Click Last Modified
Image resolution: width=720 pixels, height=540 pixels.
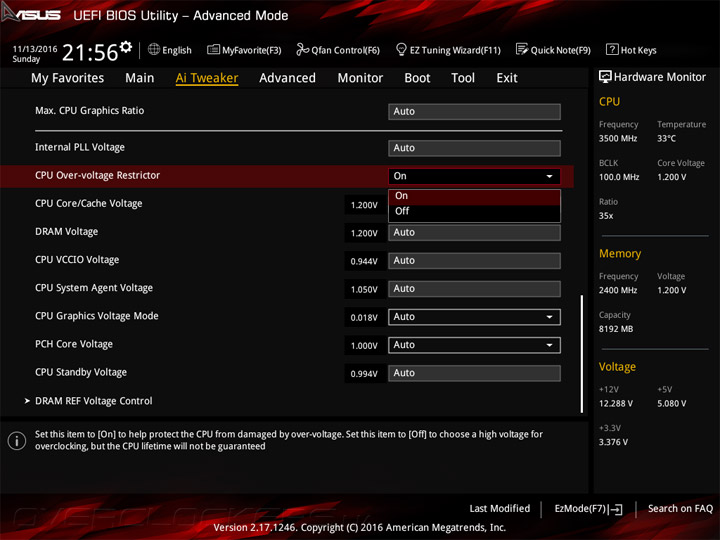(500, 509)
